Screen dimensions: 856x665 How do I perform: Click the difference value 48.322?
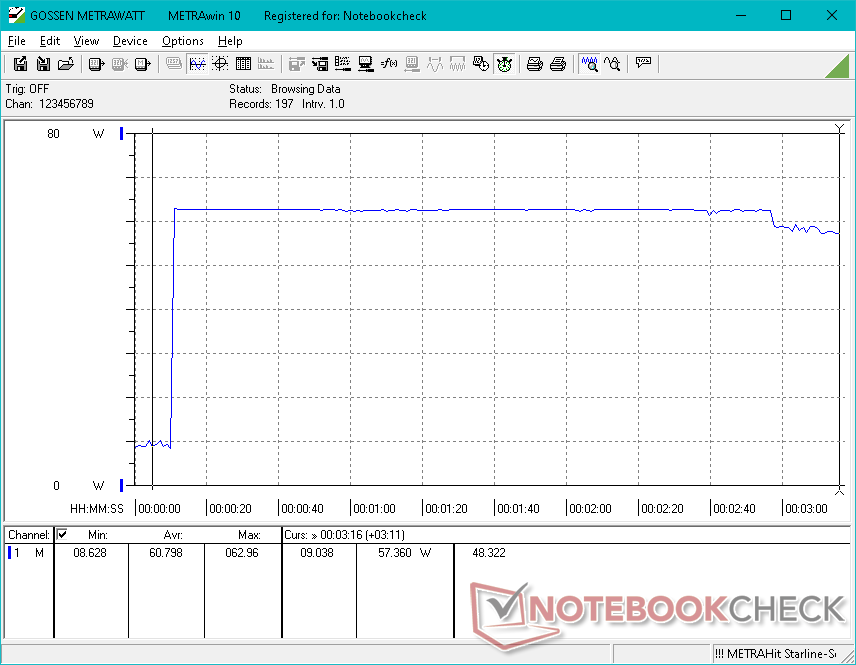pyautogui.click(x=489, y=553)
